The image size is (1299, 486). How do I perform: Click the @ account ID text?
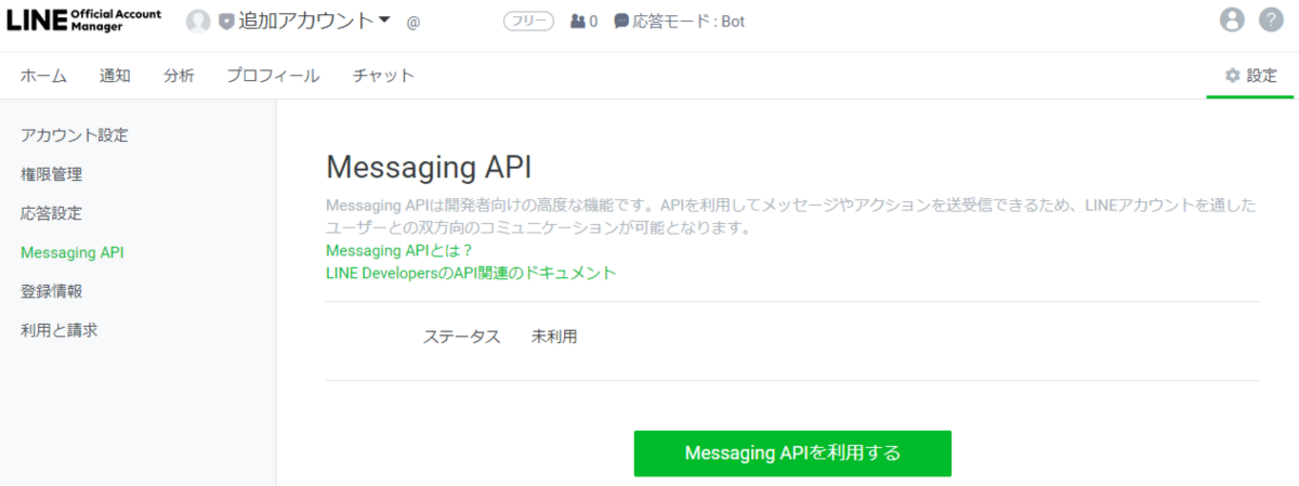click(413, 22)
